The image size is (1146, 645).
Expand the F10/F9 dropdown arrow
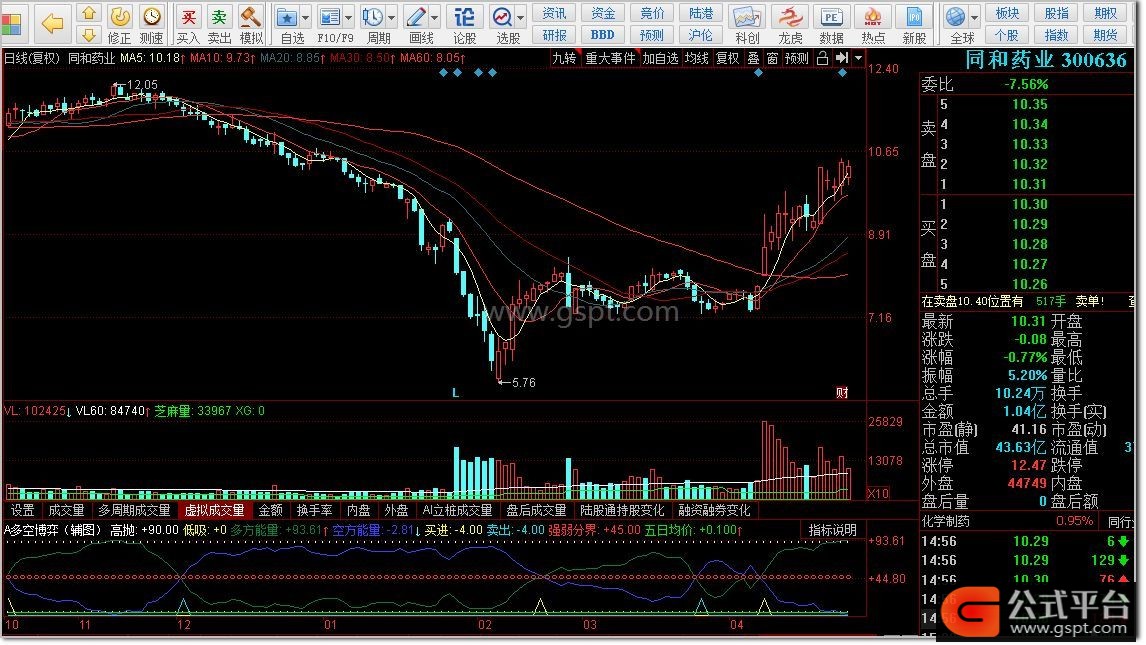coord(349,17)
